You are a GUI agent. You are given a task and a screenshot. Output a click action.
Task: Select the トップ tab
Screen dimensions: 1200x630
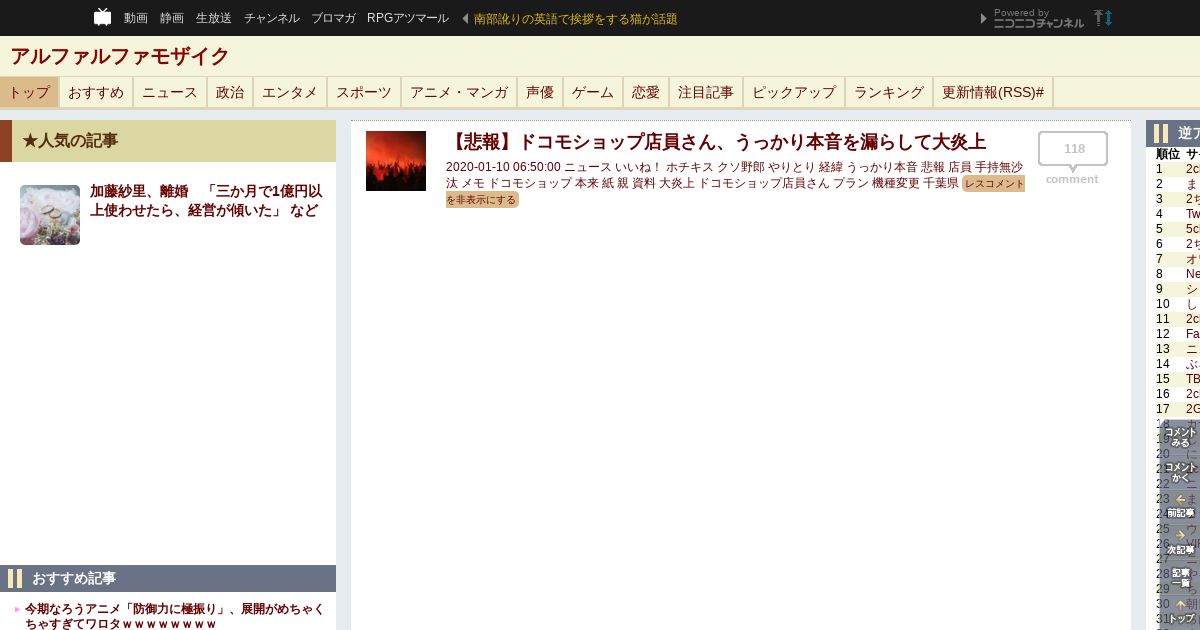pyautogui.click(x=29, y=92)
